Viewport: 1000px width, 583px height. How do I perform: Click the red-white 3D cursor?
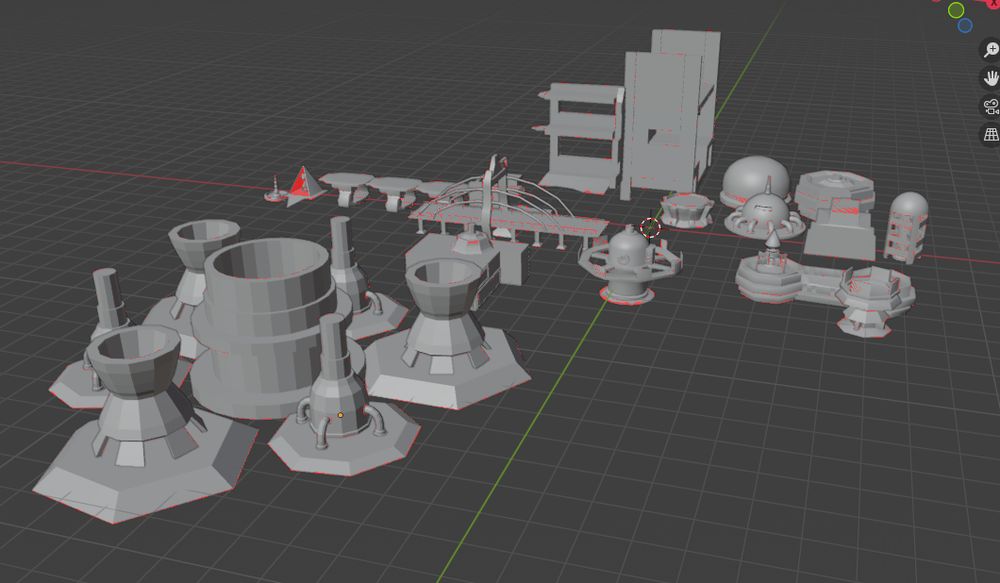tap(650, 227)
